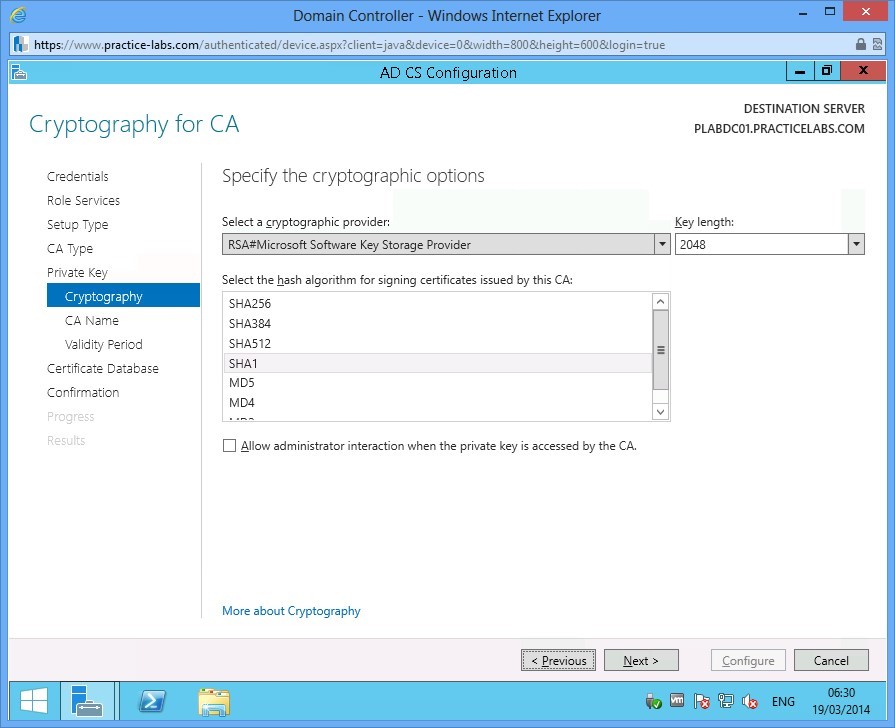Screen dimensions: 895x728
Task: Select SHA256 hash algorithm
Action: click(x=250, y=304)
